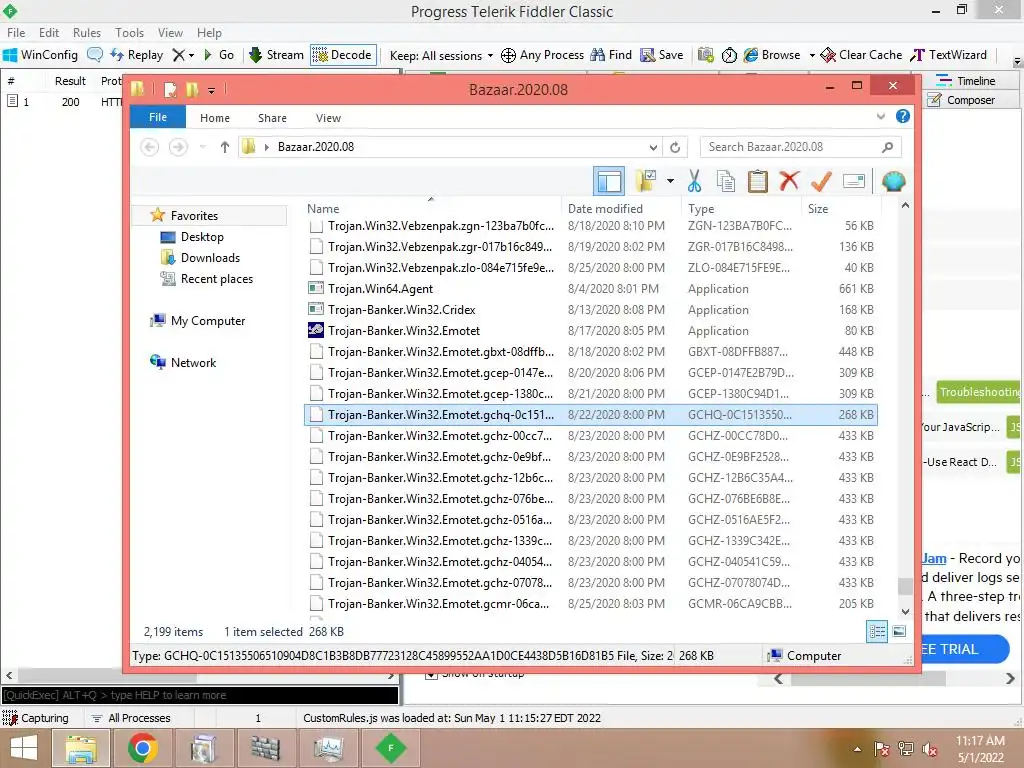Click Go to resume sessions in Fiddler
This screenshot has height=768, width=1024.
point(219,56)
